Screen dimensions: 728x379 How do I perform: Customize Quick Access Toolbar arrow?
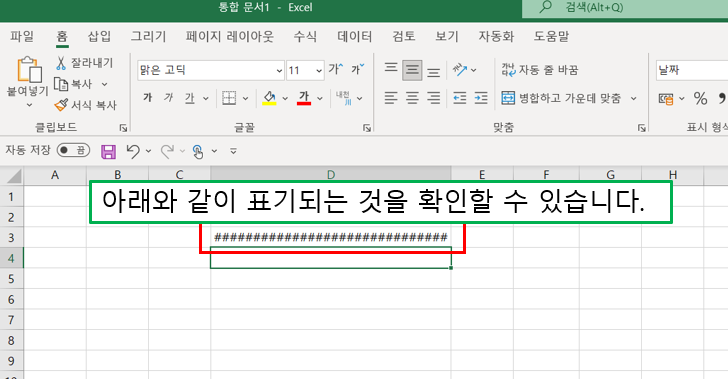pyautogui.click(x=234, y=151)
